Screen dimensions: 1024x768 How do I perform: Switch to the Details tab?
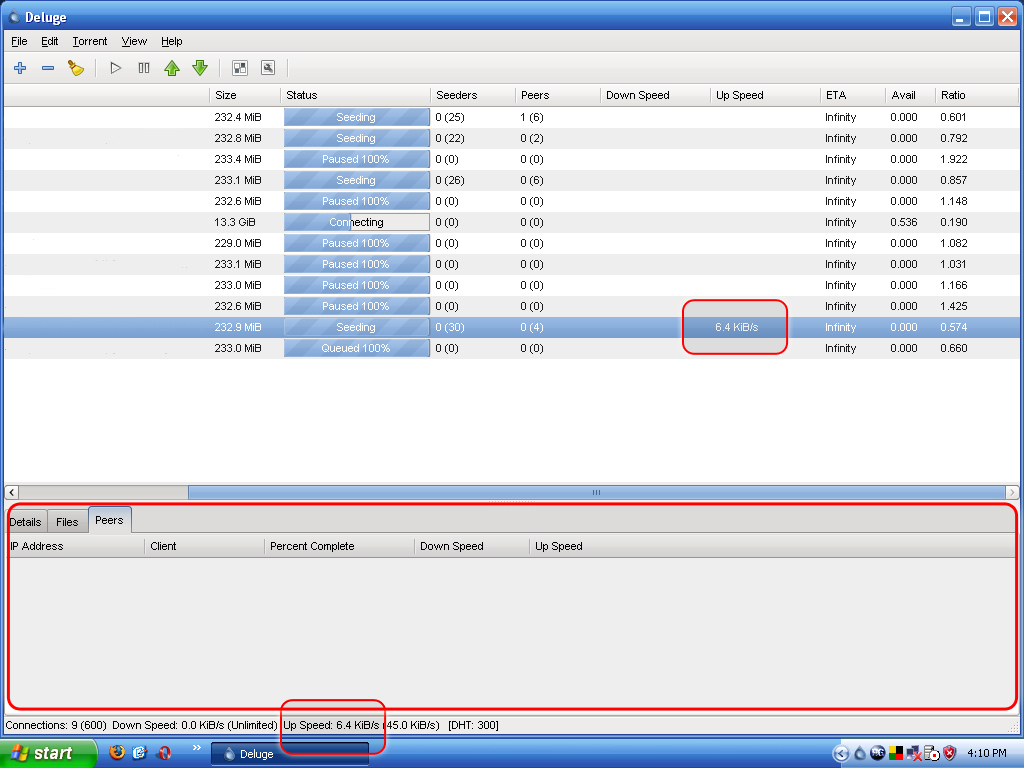coord(26,522)
